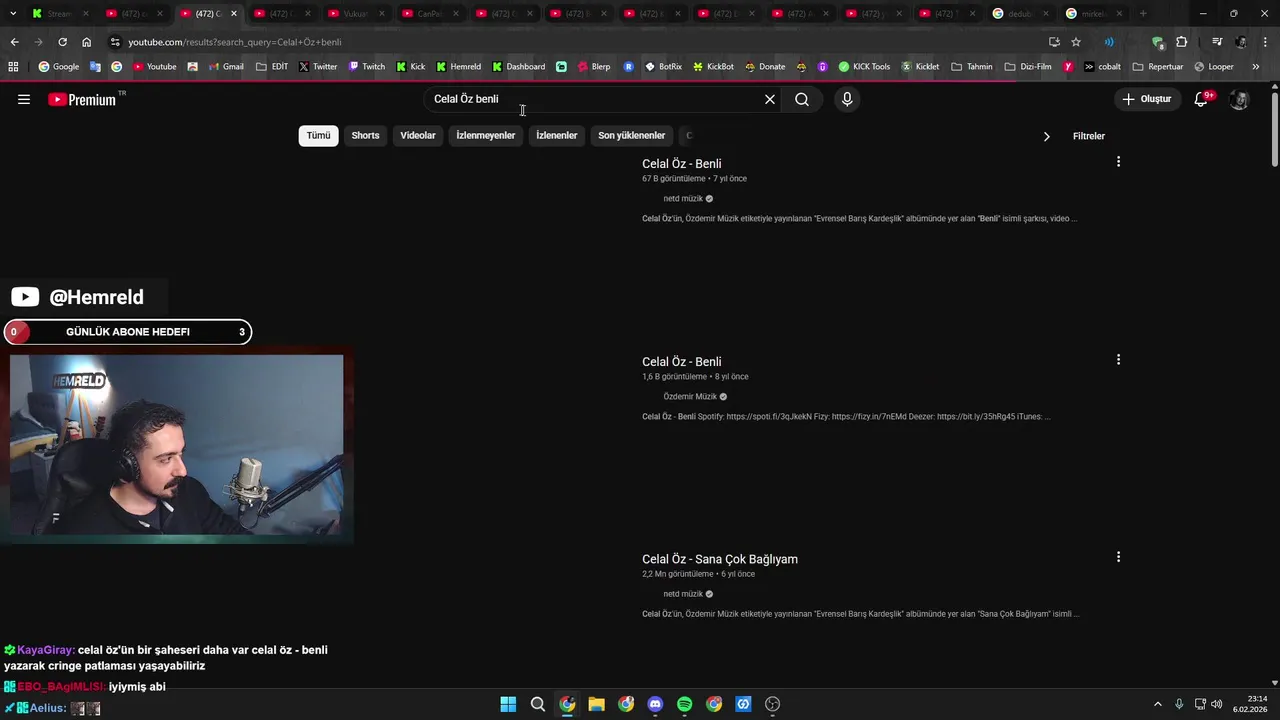Open first result 'Celal Öz - Benli' from netd müzik
Viewport: 1280px width, 720px height.
click(x=681, y=164)
